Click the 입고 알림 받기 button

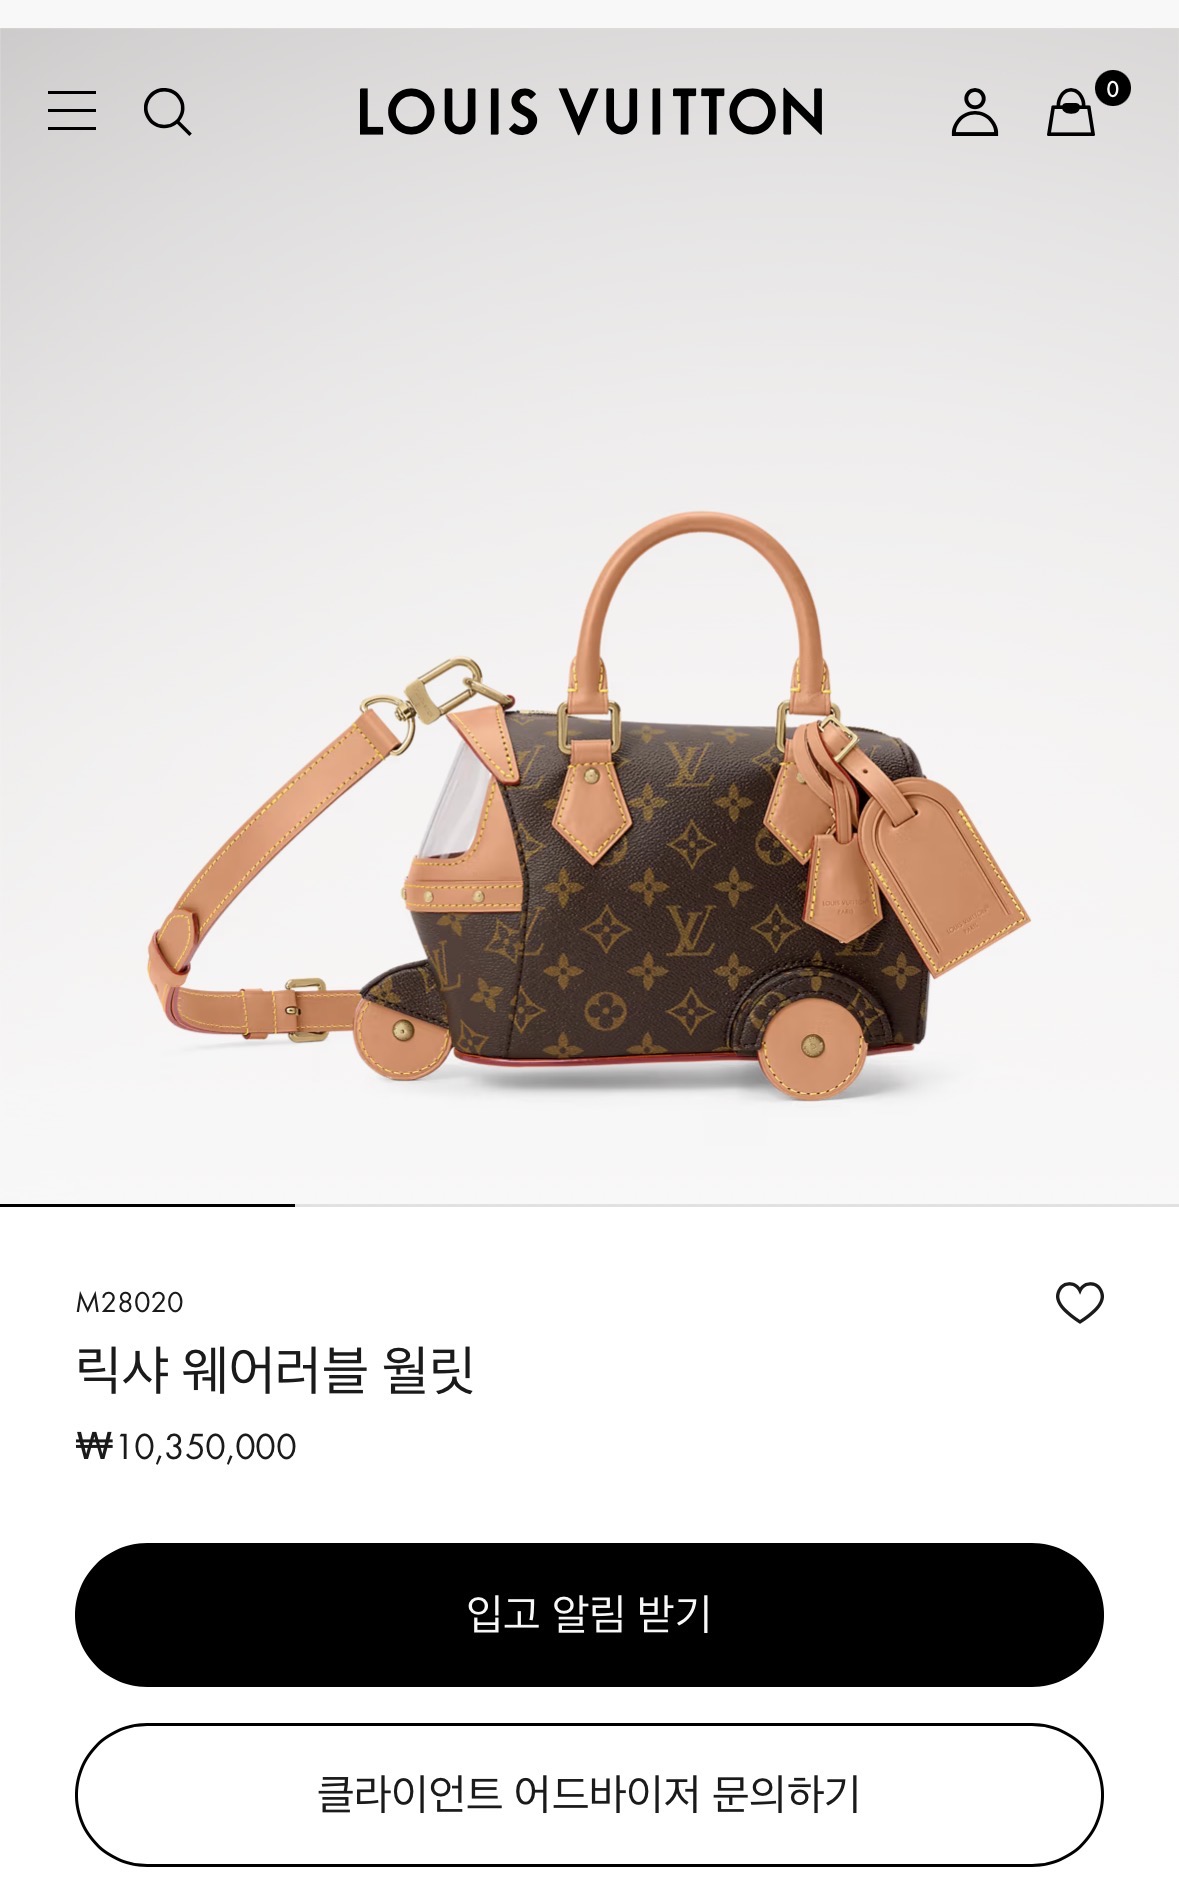point(589,1614)
